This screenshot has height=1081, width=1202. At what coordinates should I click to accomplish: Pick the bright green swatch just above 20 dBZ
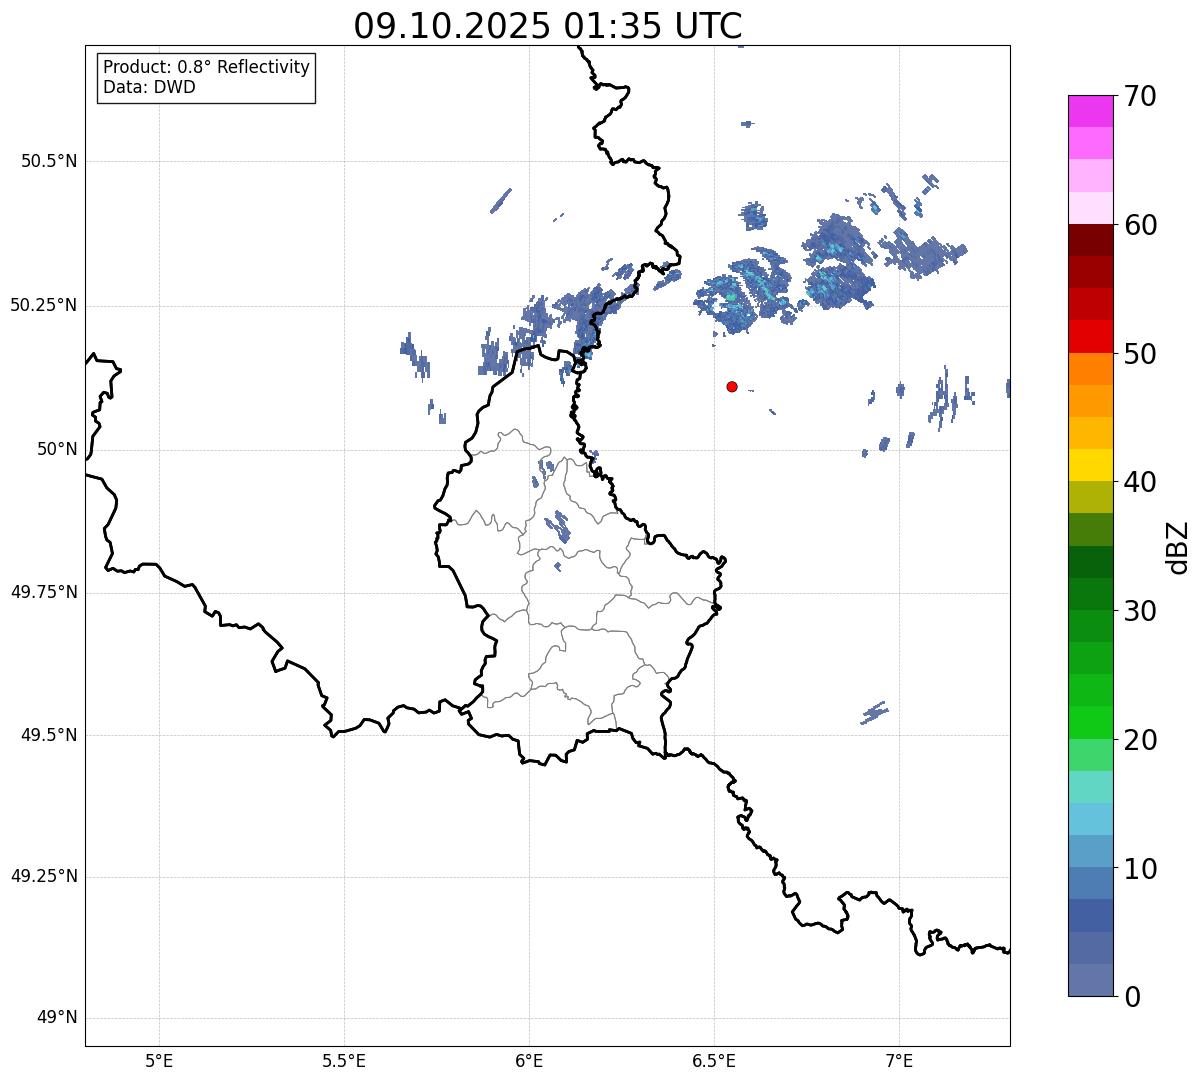pos(1090,723)
